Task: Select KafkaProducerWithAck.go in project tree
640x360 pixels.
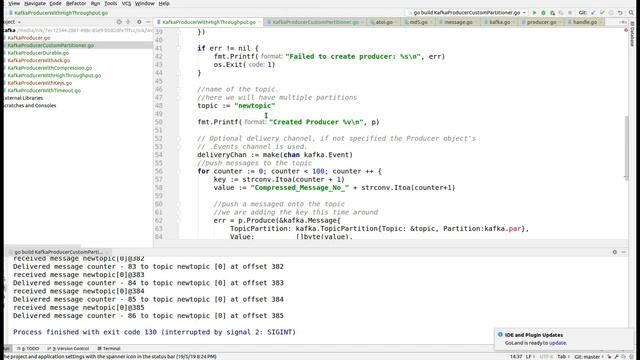Action: [38, 60]
